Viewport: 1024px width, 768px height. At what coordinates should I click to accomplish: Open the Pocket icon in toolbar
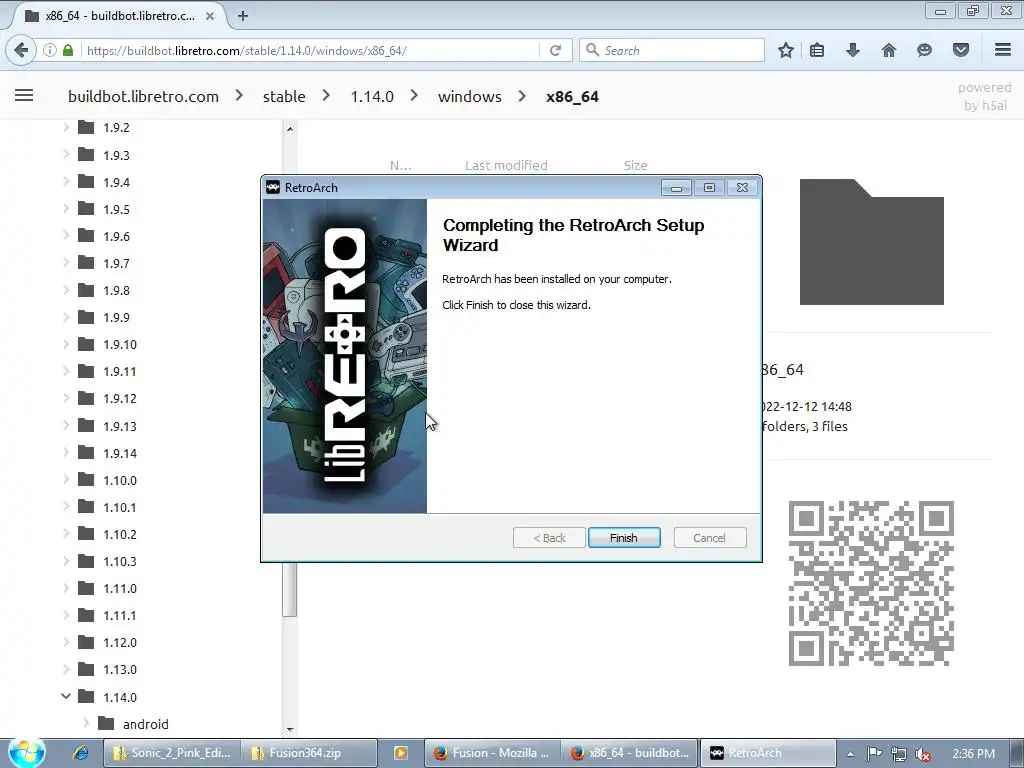[x=961, y=50]
